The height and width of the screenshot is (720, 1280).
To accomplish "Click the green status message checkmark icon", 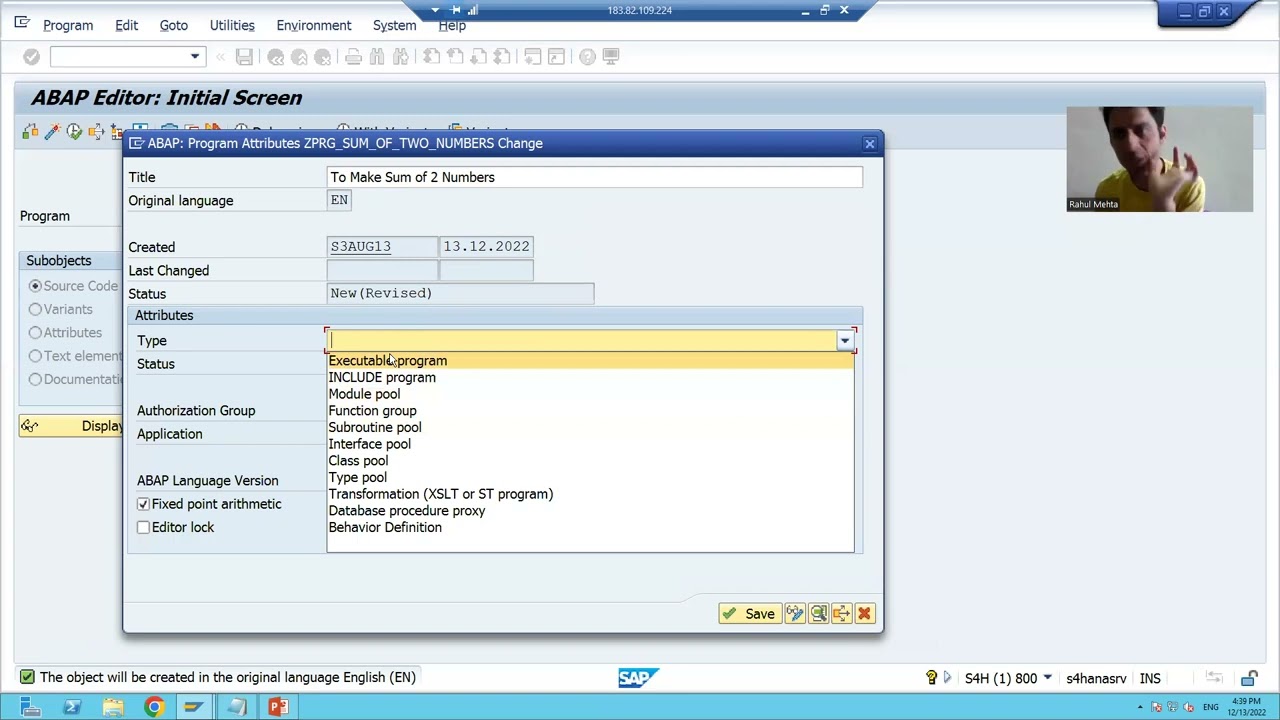I will pos(27,677).
